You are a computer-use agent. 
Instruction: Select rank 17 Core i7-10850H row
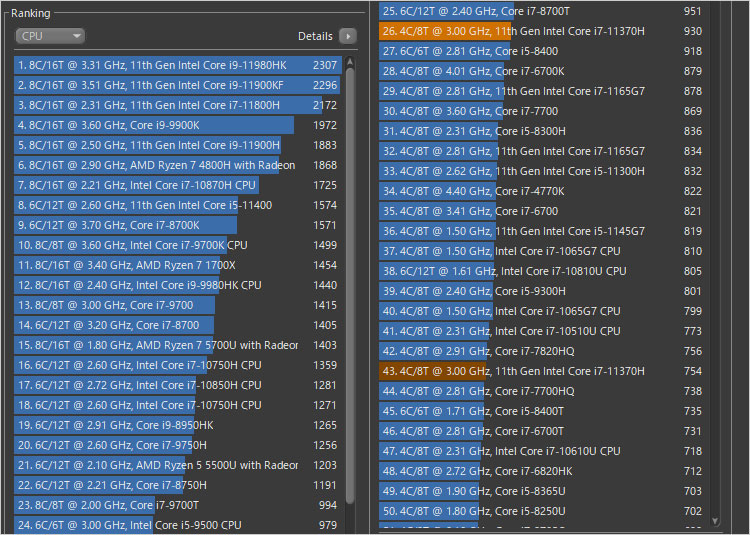pos(178,385)
